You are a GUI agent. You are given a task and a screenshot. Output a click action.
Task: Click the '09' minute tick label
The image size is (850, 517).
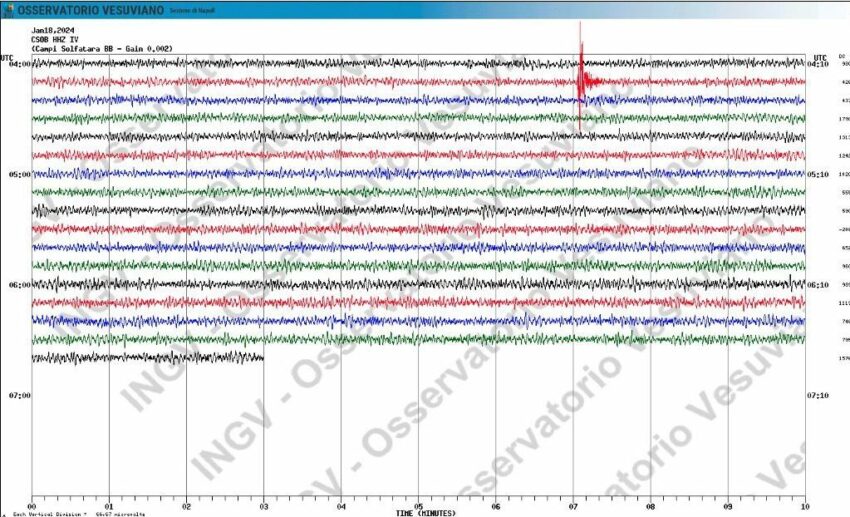728,507
